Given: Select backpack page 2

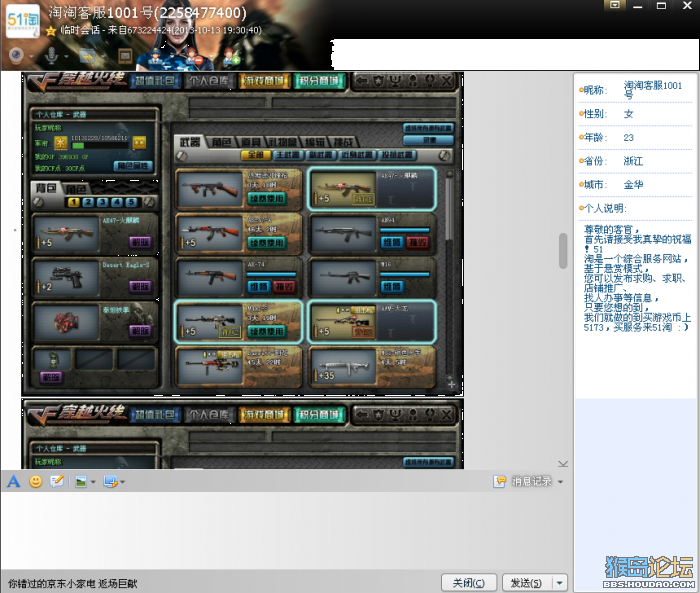Looking at the screenshot, I should (x=88, y=202).
